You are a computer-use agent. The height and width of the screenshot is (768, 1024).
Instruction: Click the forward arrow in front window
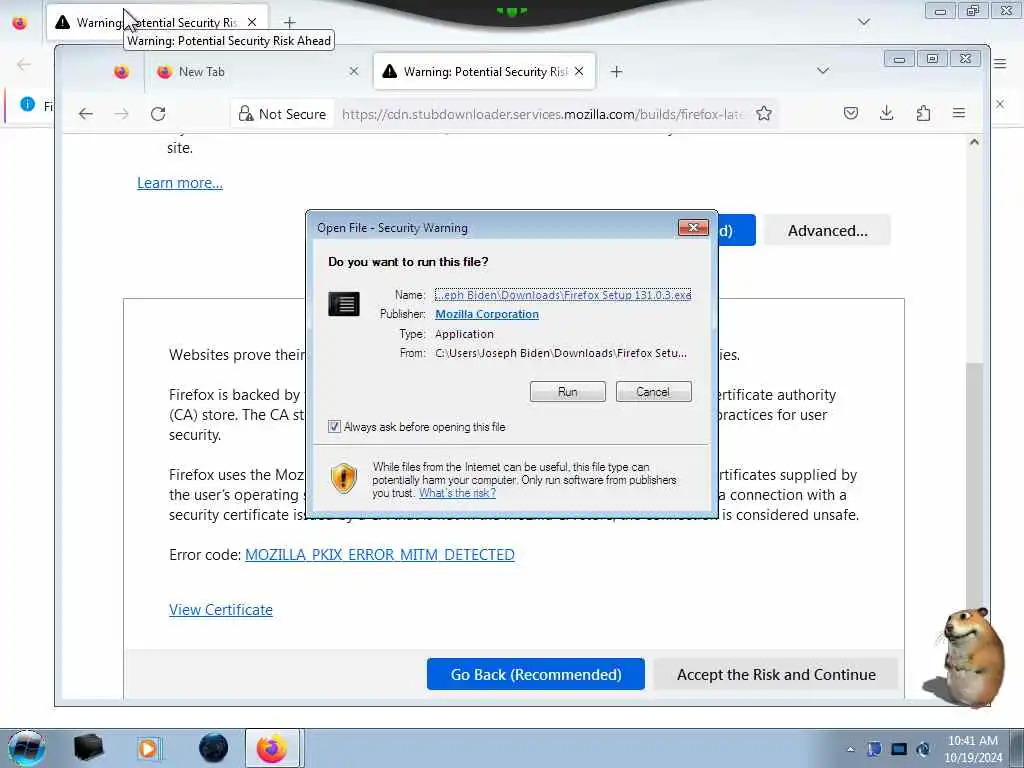pyautogui.click(x=121, y=114)
